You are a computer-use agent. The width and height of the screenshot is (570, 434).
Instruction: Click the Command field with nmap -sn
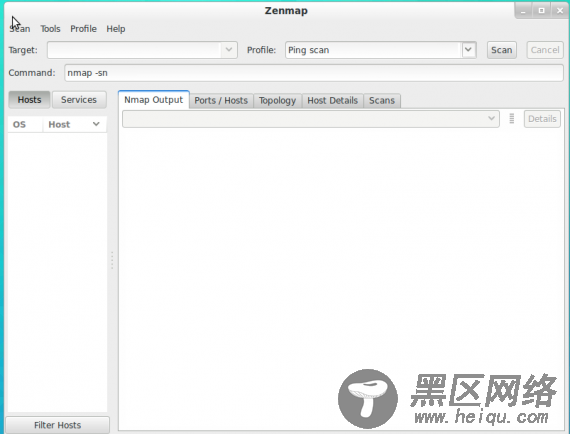point(314,73)
